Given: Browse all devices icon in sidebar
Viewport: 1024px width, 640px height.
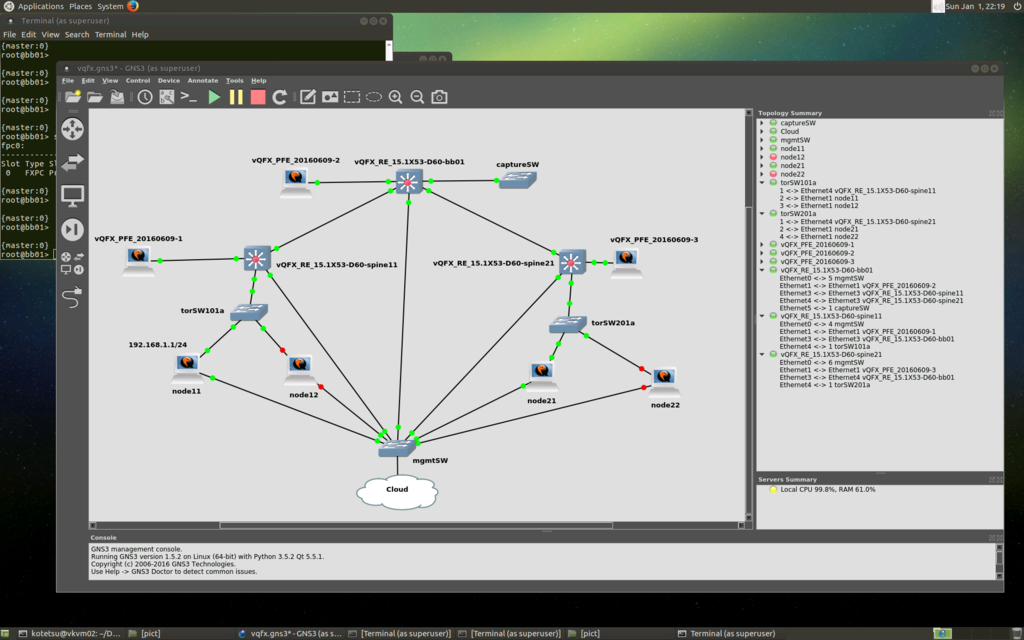Looking at the screenshot, I should pyautogui.click(x=72, y=263).
